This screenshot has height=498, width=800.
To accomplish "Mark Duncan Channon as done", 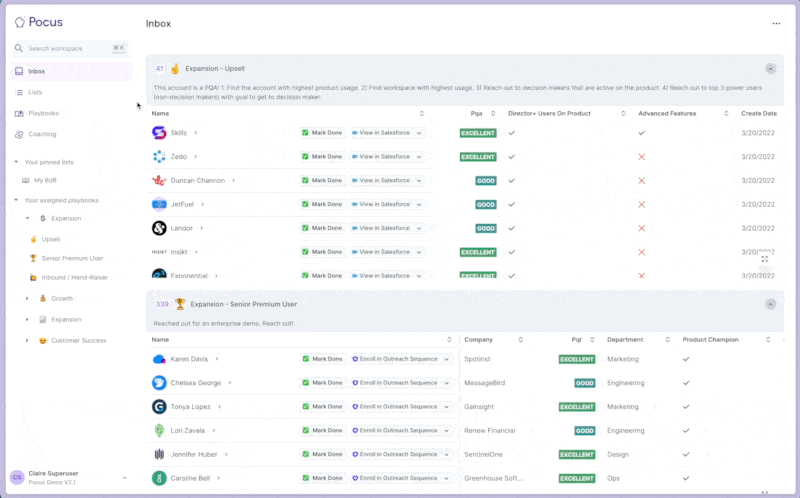I will (x=322, y=181).
